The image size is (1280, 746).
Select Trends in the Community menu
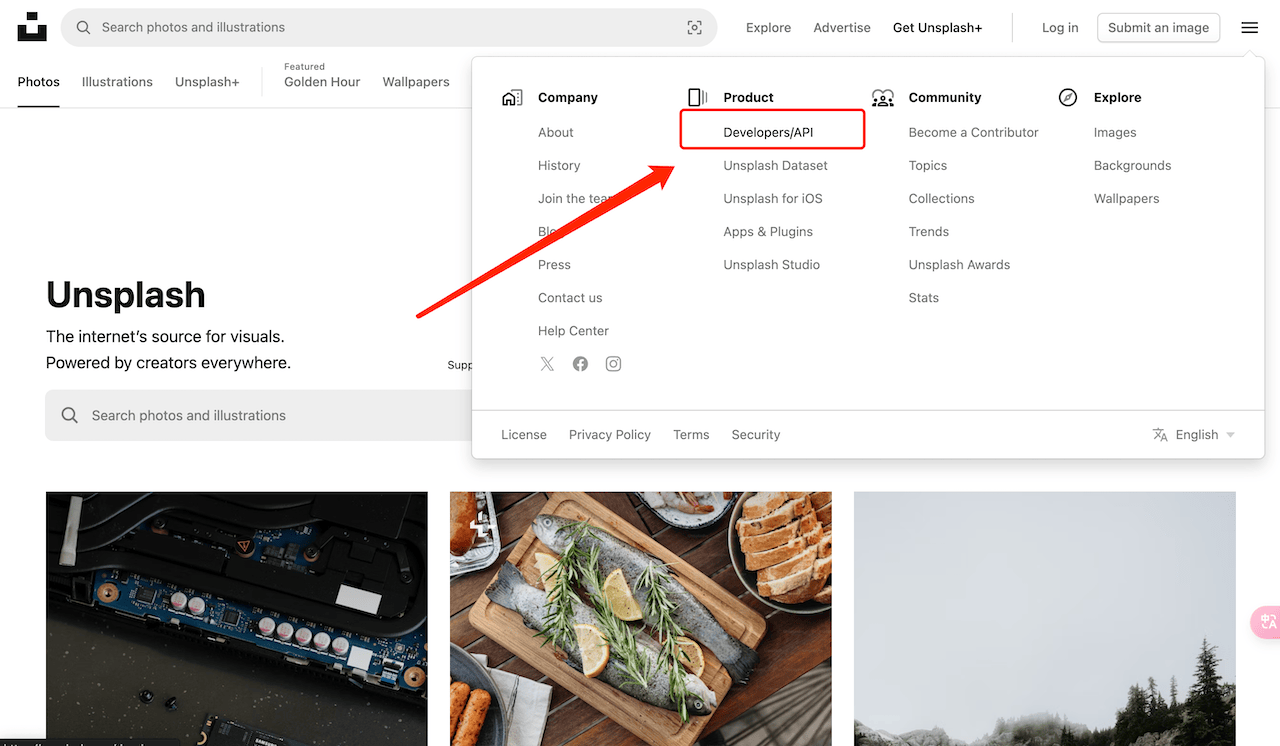click(x=929, y=232)
